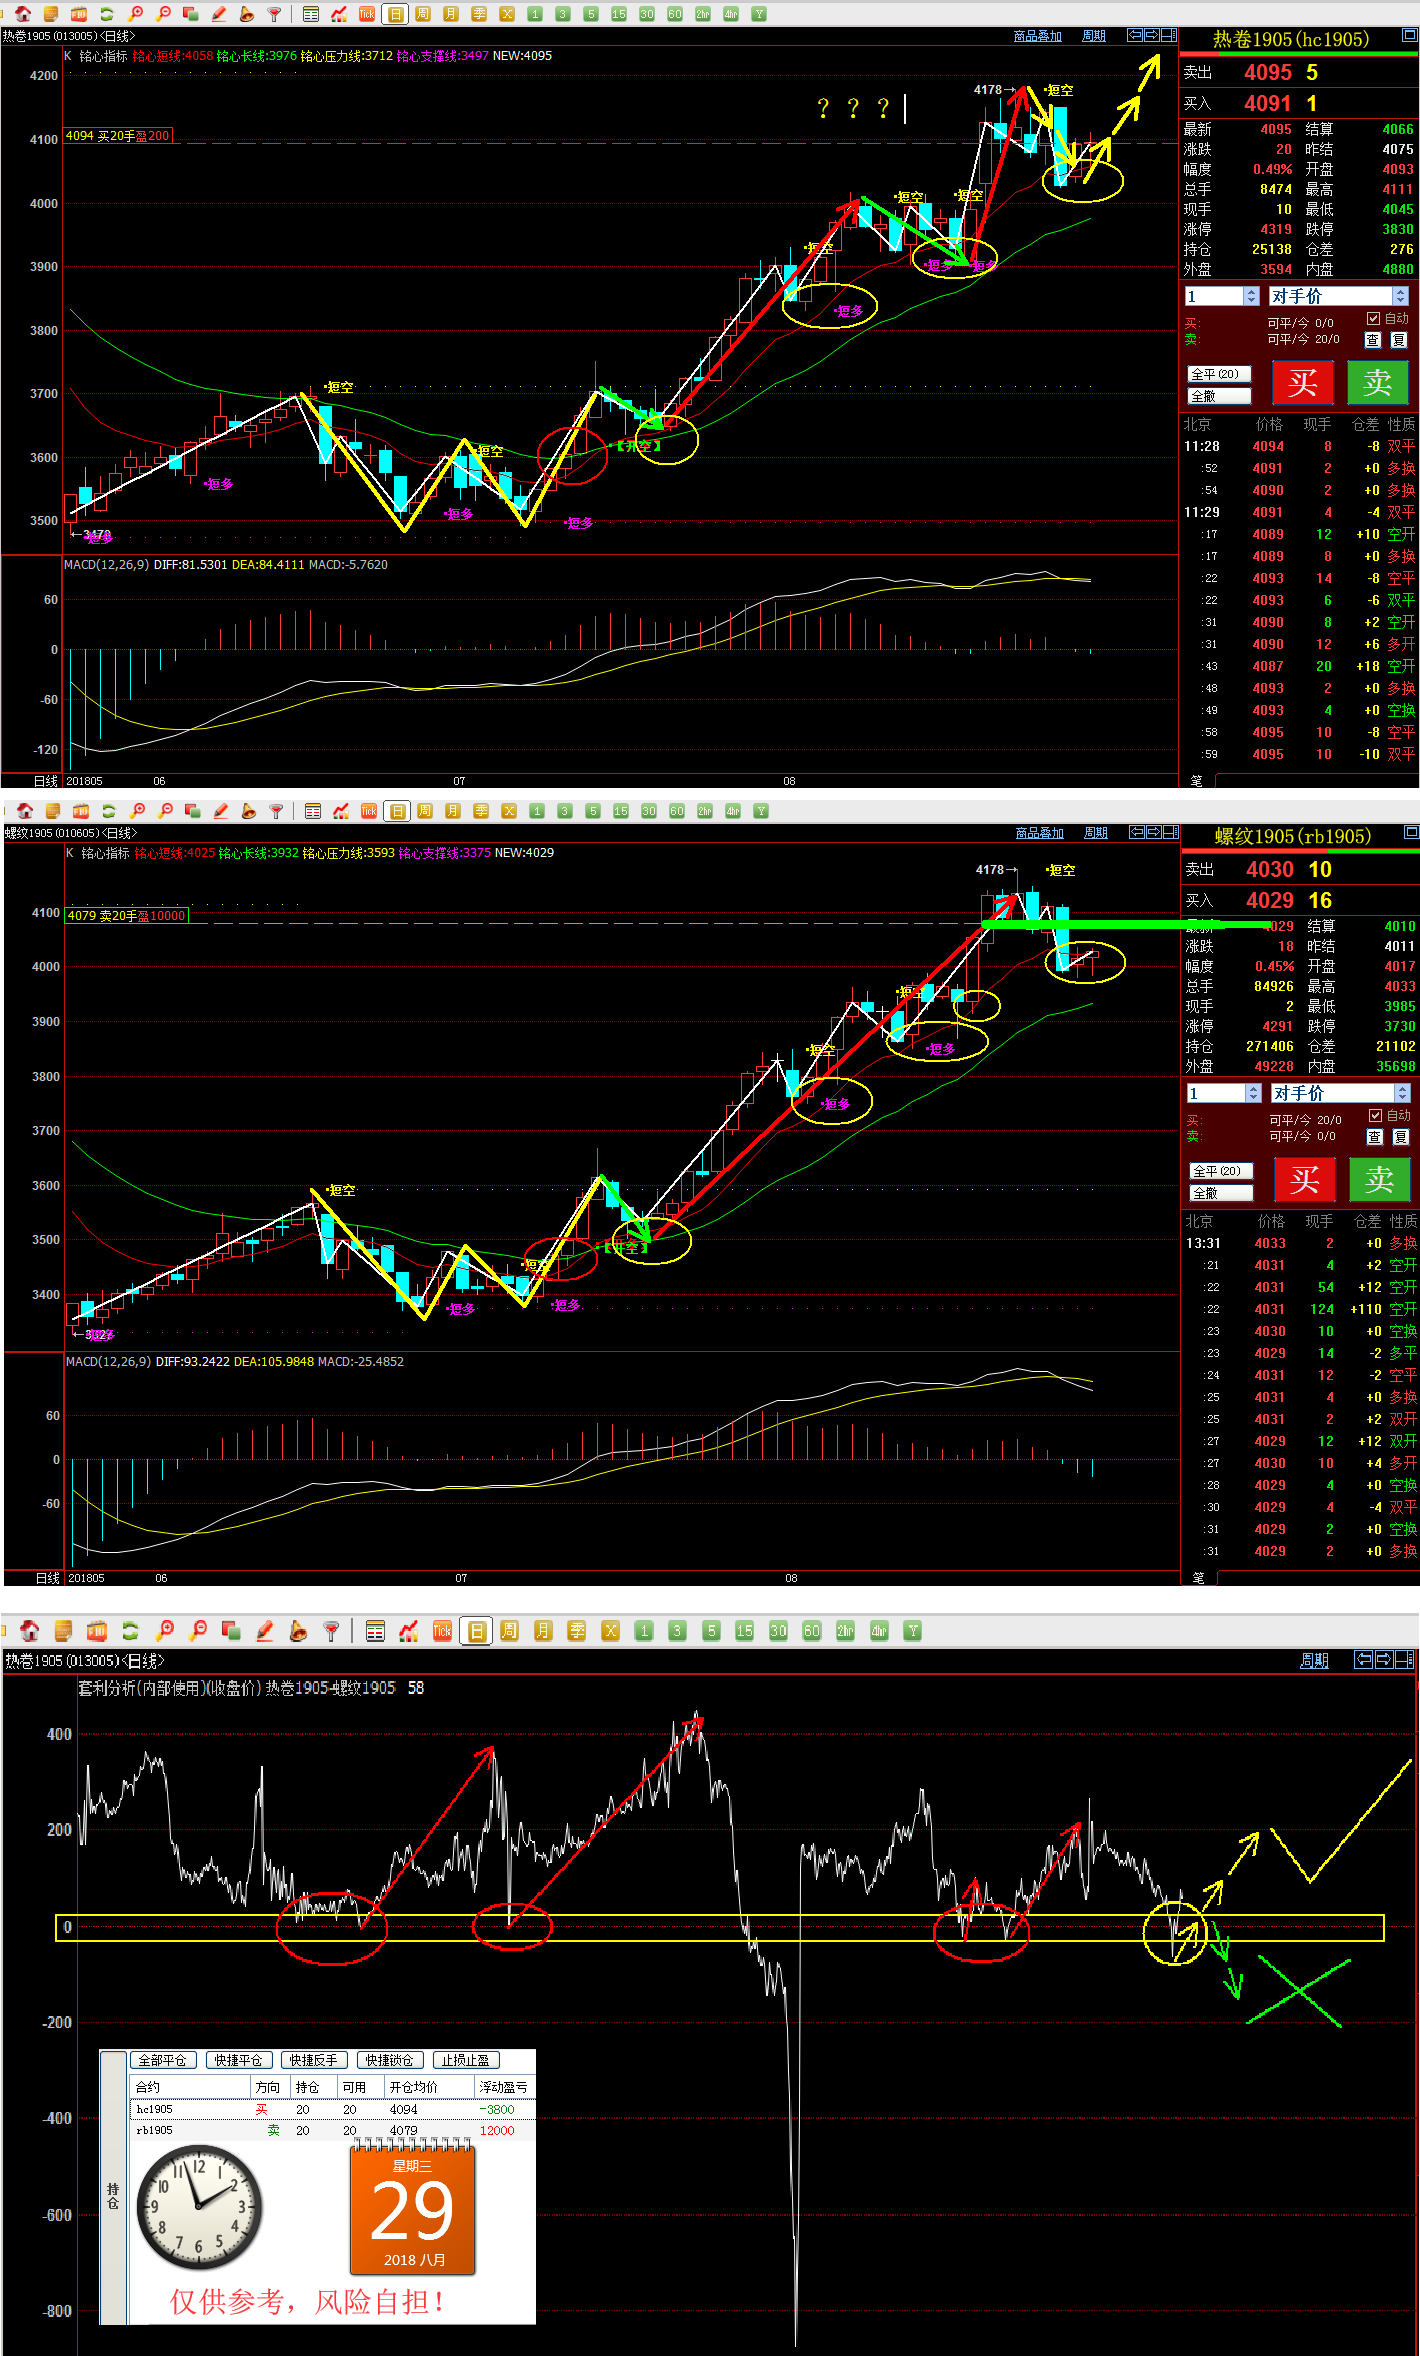The height and width of the screenshot is (2356, 1420).
Task: Toggle 自动 checkbox in rb1905 order panel
Action: (1376, 1116)
